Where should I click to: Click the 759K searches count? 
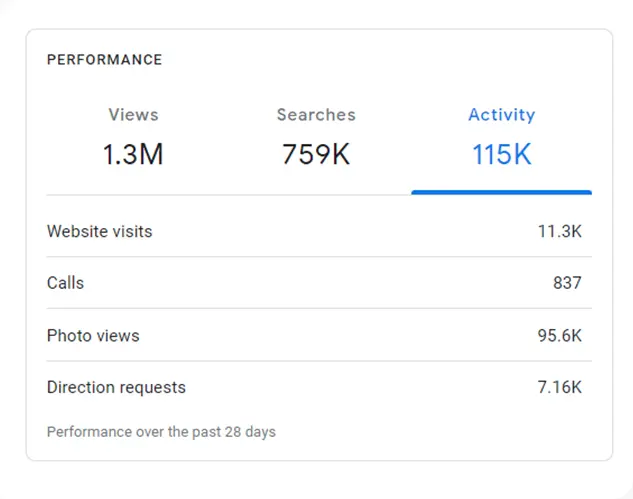[316, 155]
